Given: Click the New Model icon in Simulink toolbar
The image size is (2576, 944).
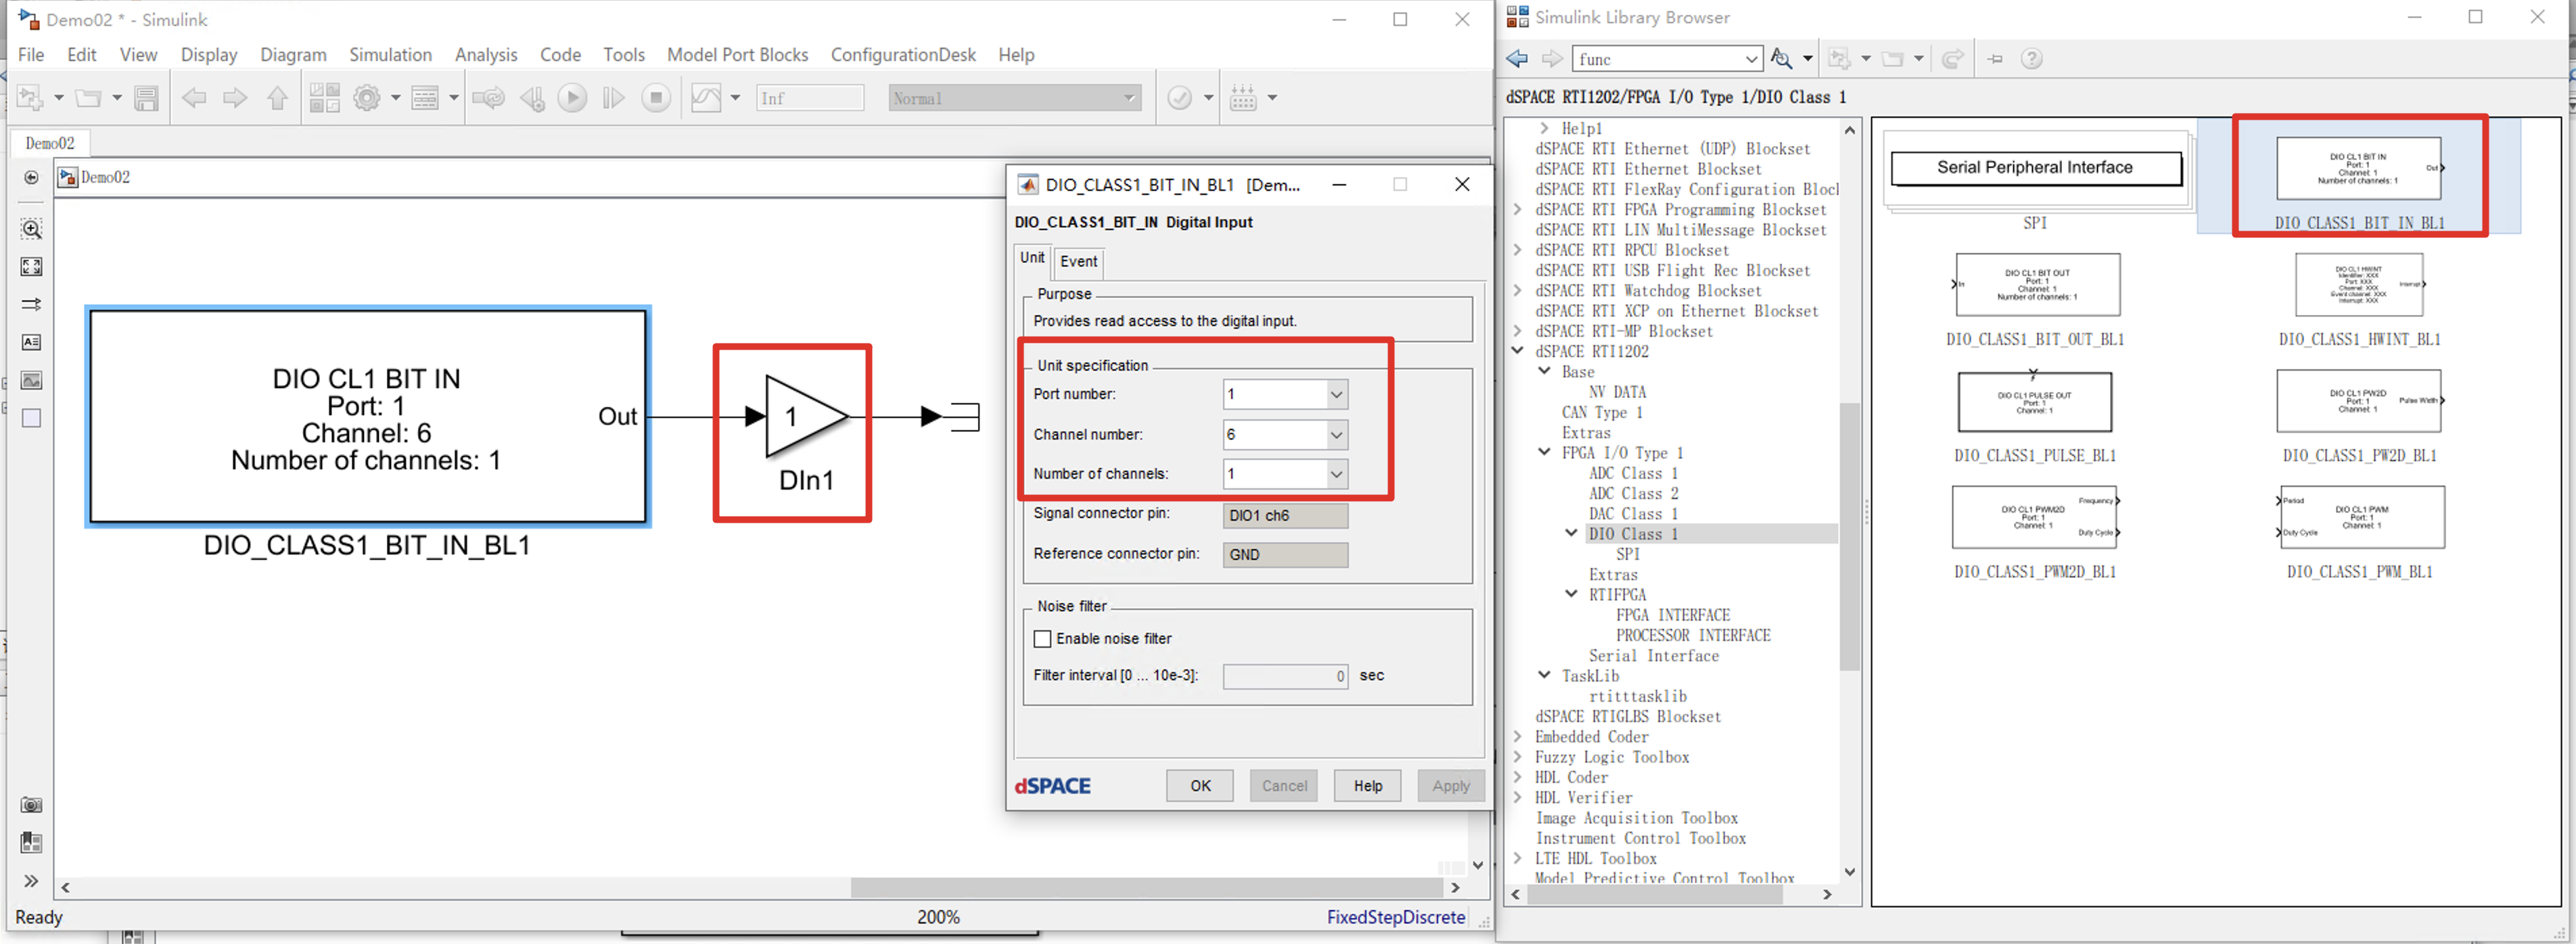Looking at the screenshot, I should click(30, 98).
